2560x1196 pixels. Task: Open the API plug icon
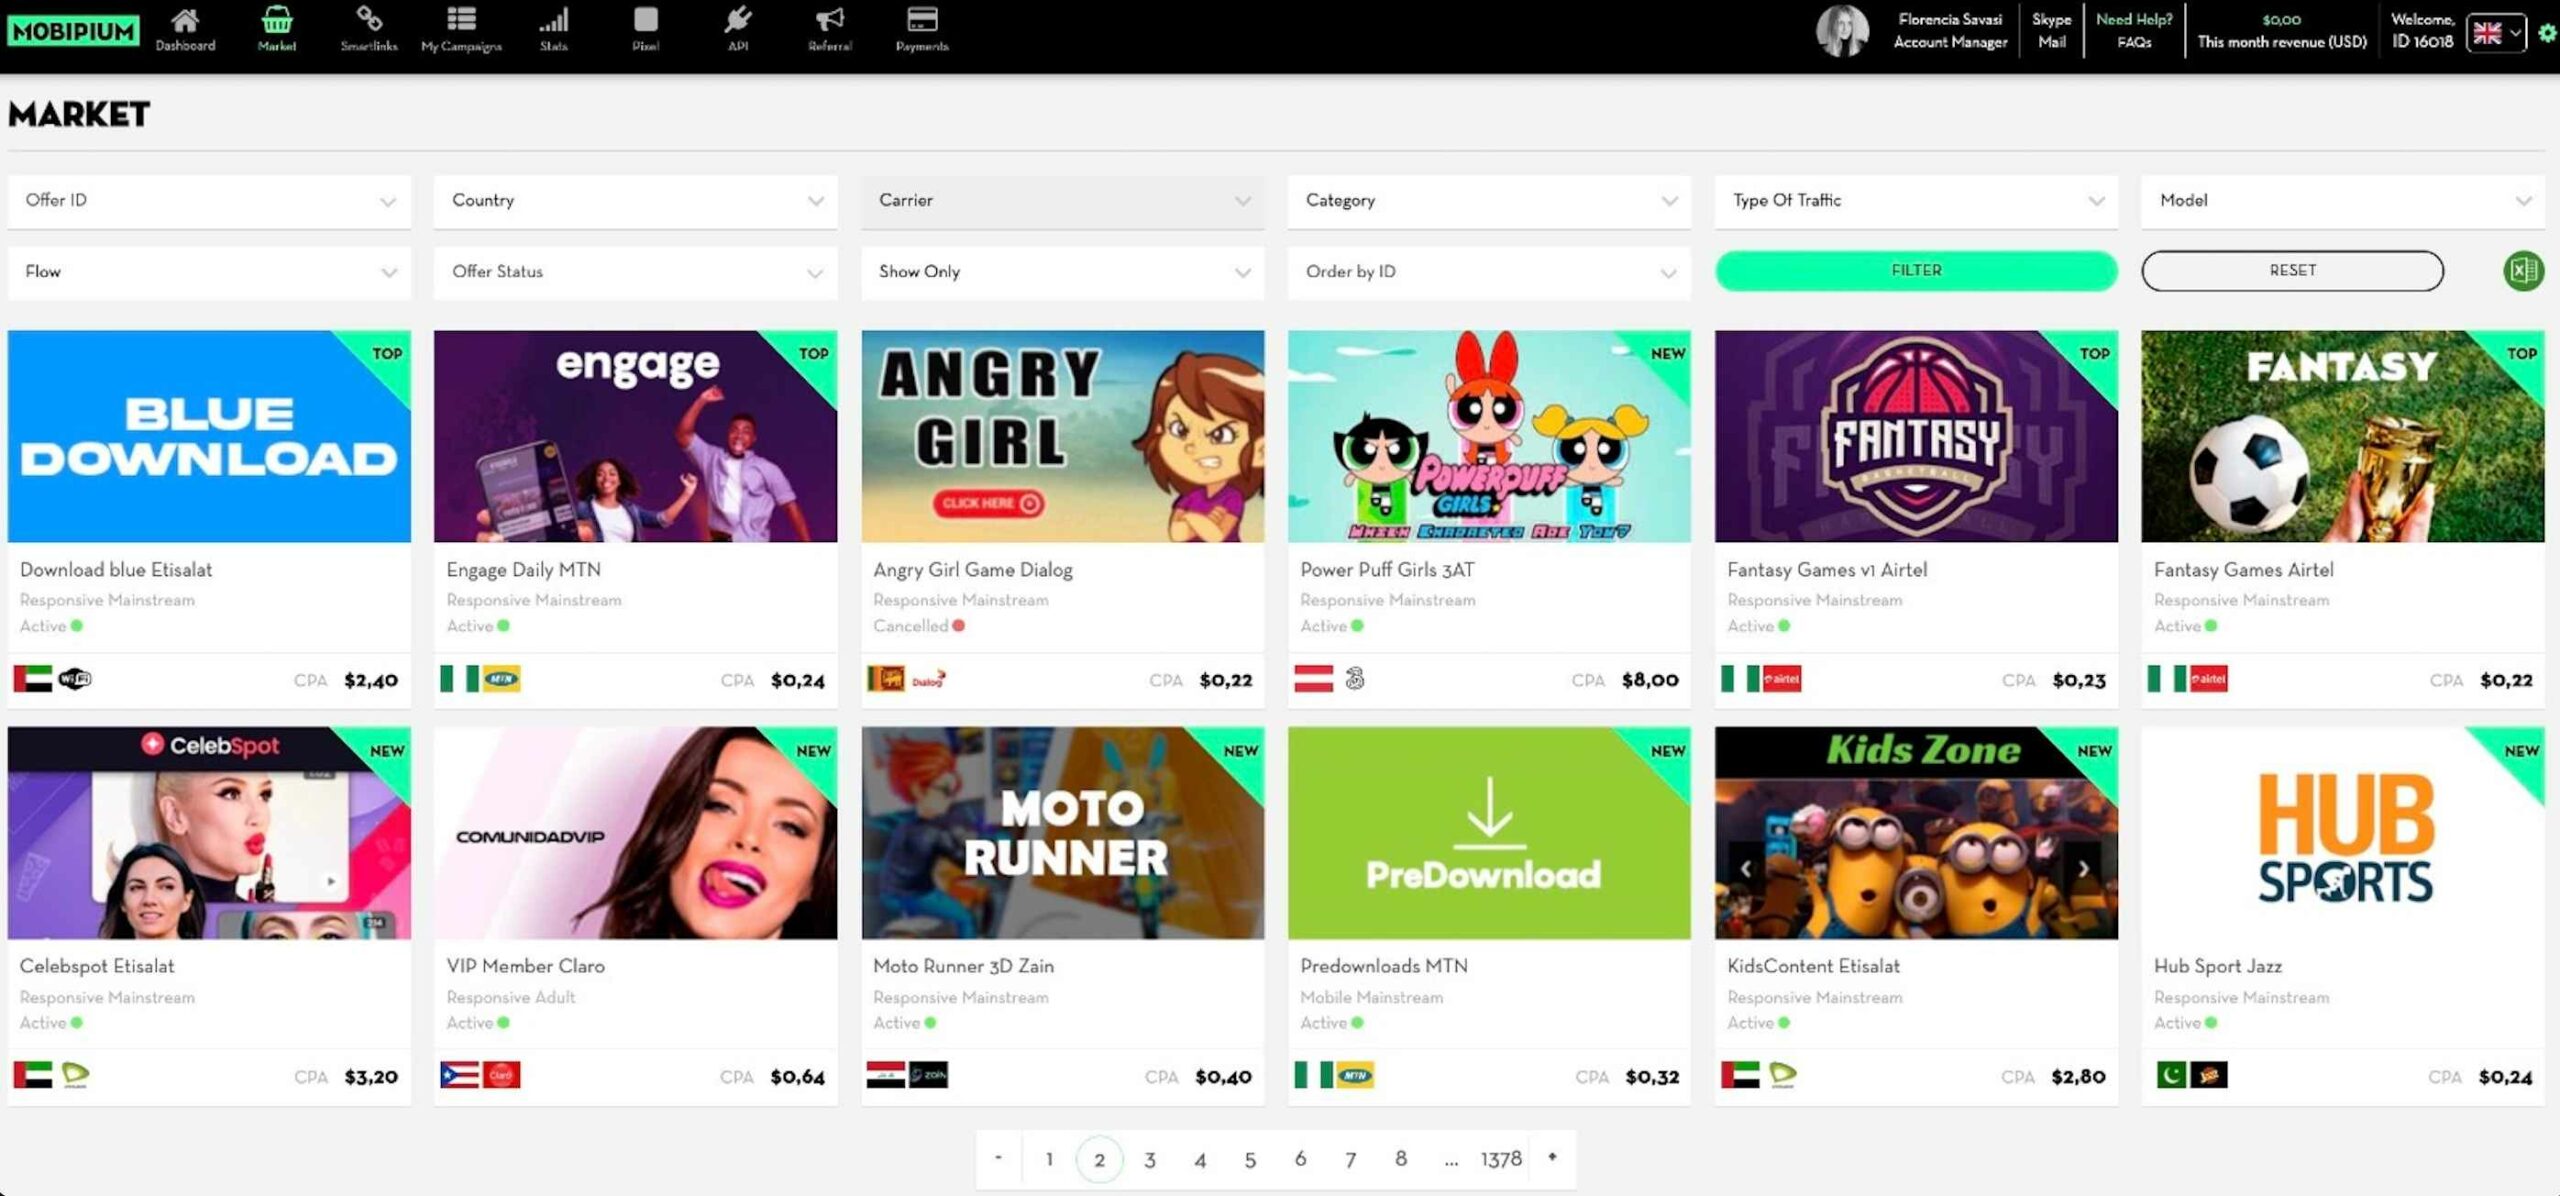[738, 21]
